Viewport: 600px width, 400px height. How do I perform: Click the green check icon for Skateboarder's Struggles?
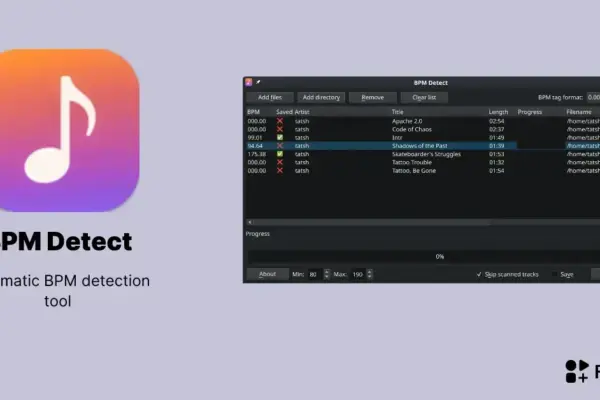[280, 154]
